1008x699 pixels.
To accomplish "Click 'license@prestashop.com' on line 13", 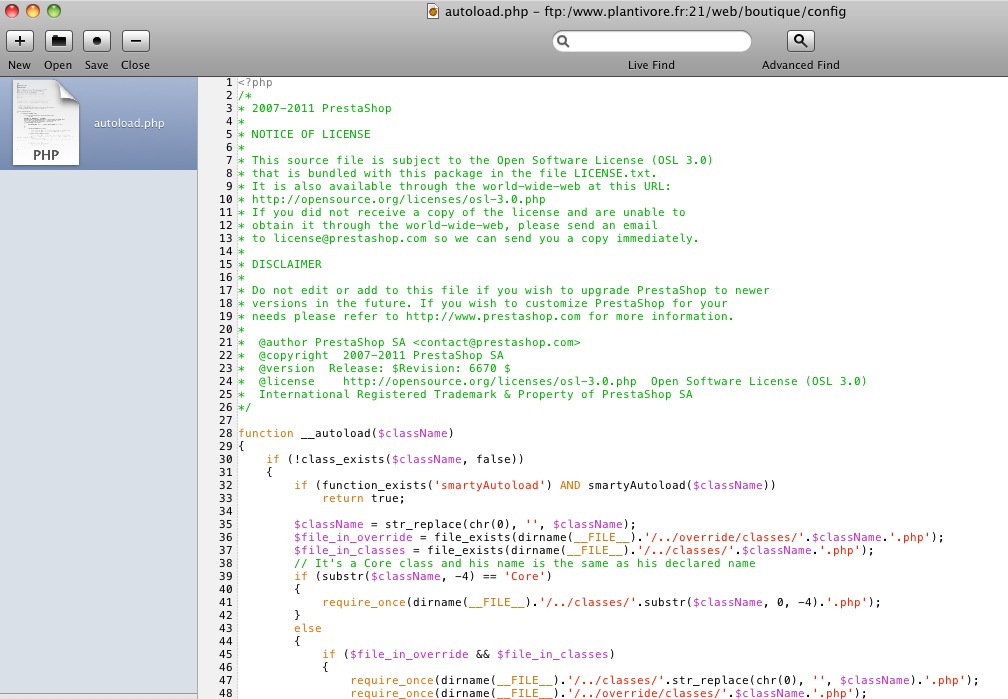I will (x=350, y=239).
